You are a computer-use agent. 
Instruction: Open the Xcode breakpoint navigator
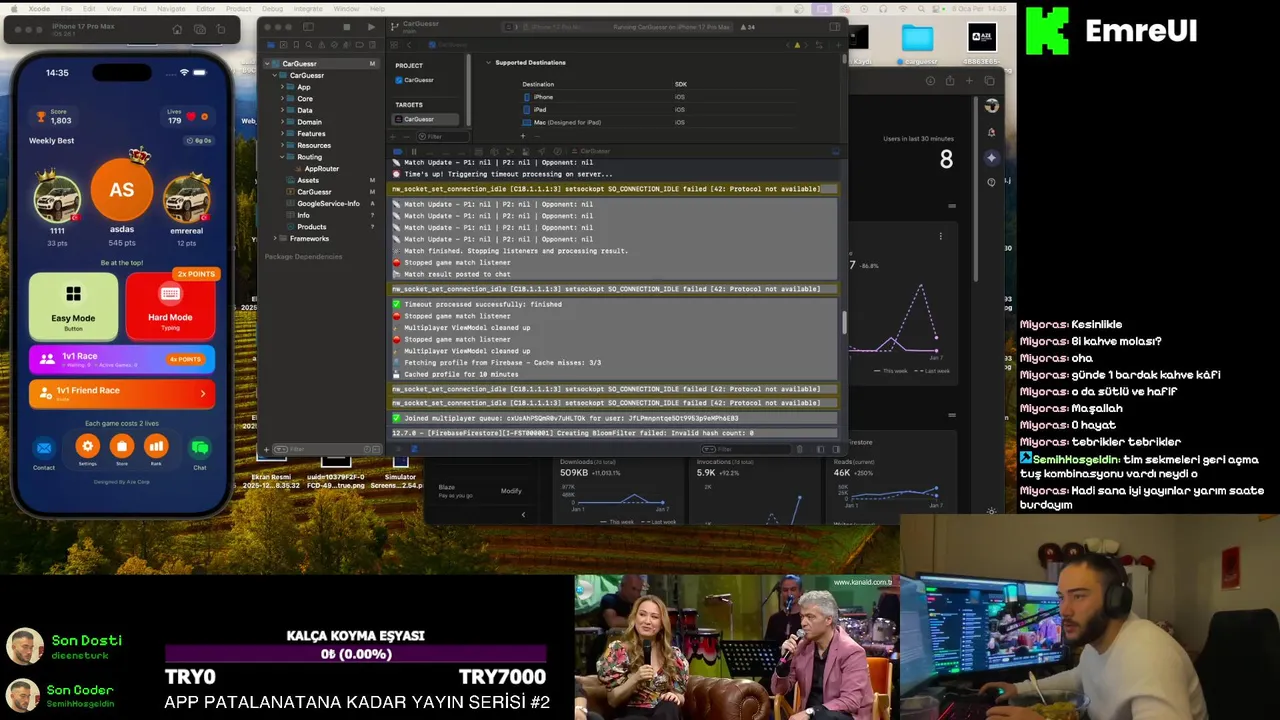(359, 45)
